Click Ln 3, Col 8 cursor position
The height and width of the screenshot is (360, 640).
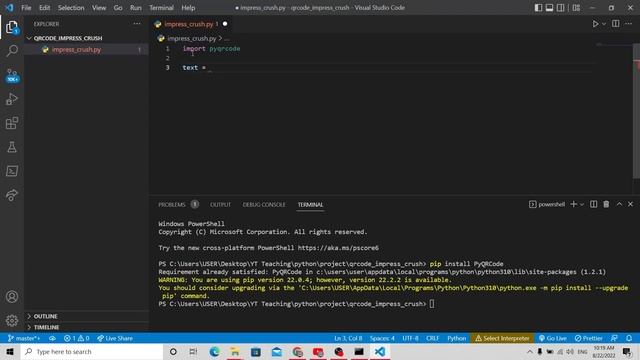point(348,338)
